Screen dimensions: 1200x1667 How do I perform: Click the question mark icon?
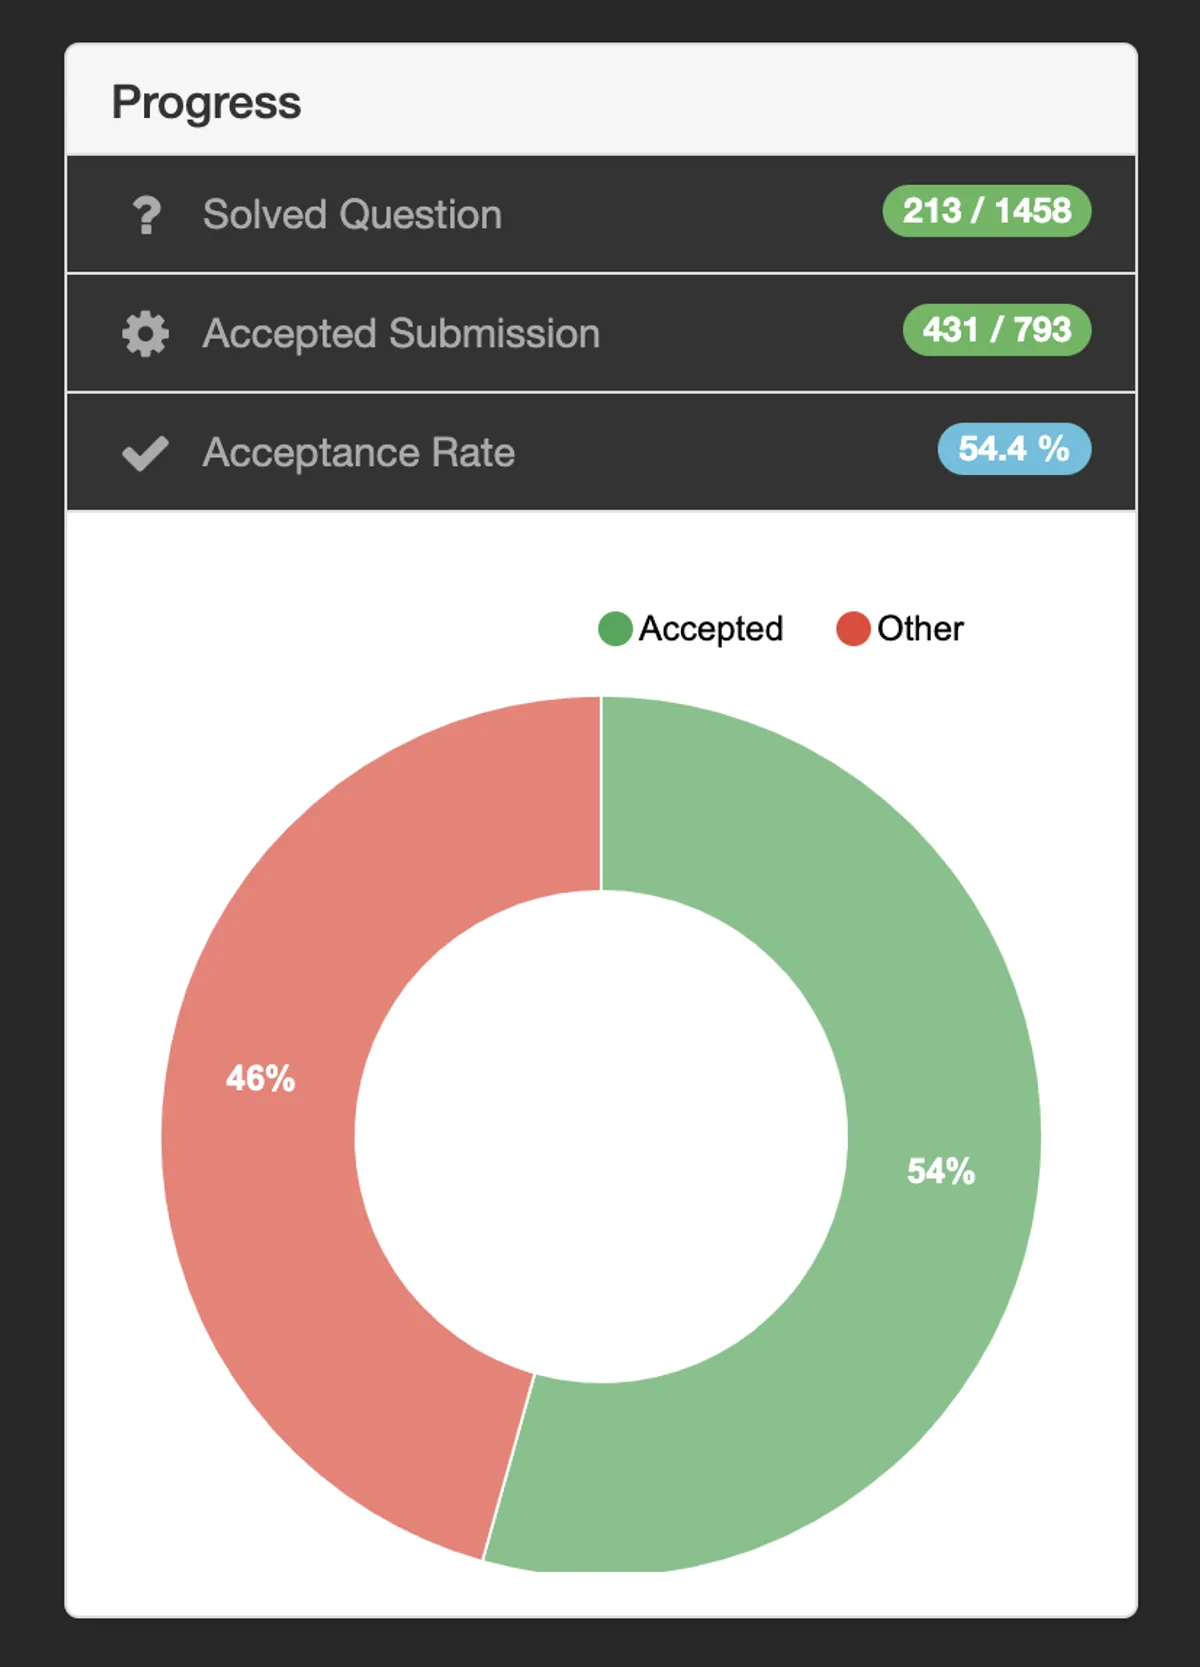pyautogui.click(x=146, y=215)
